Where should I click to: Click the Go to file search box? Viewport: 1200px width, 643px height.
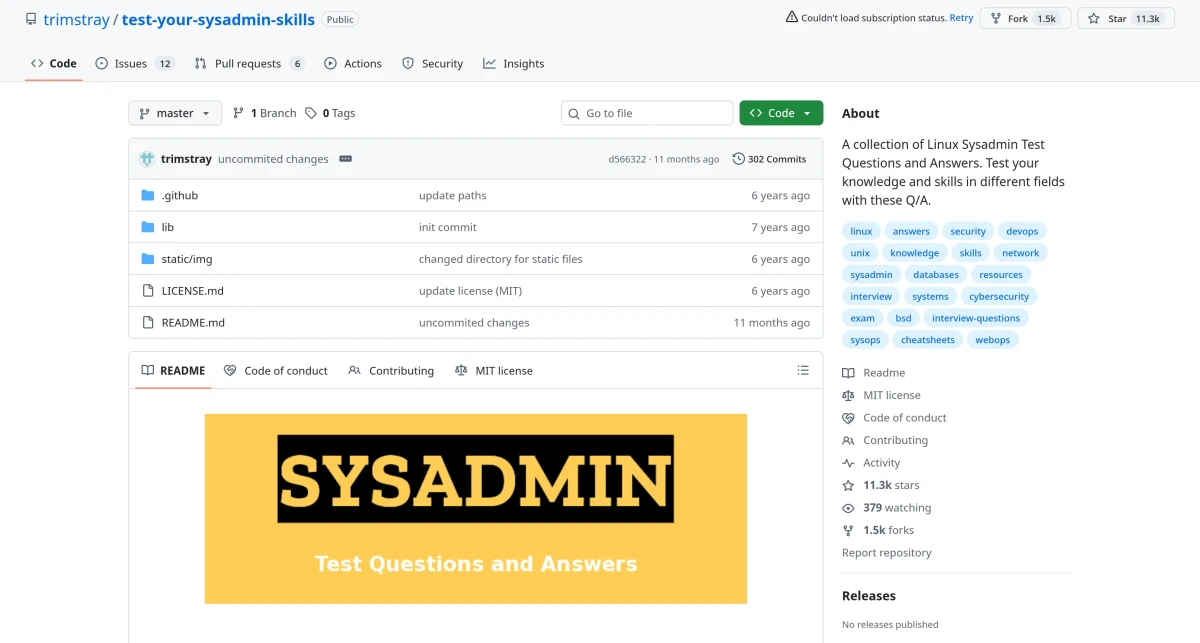click(646, 113)
